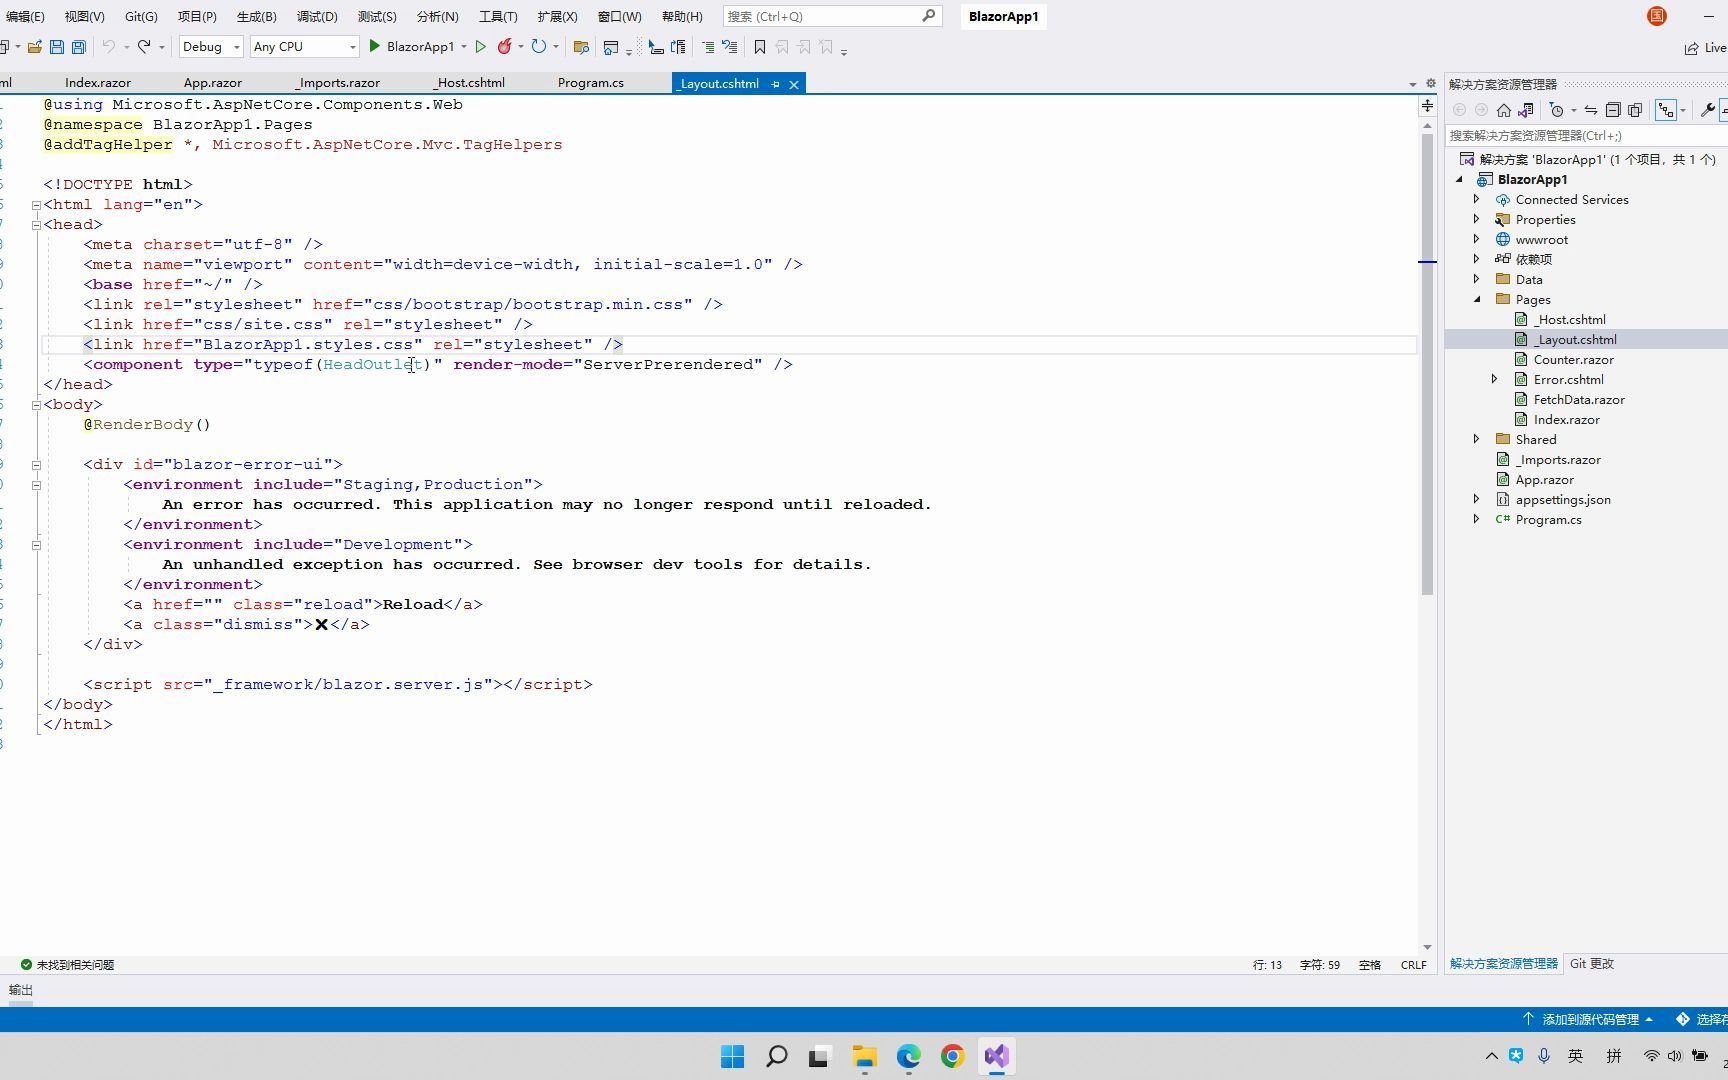Click Save All on the toolbar

pyautogui.click(x=78, y=46)
